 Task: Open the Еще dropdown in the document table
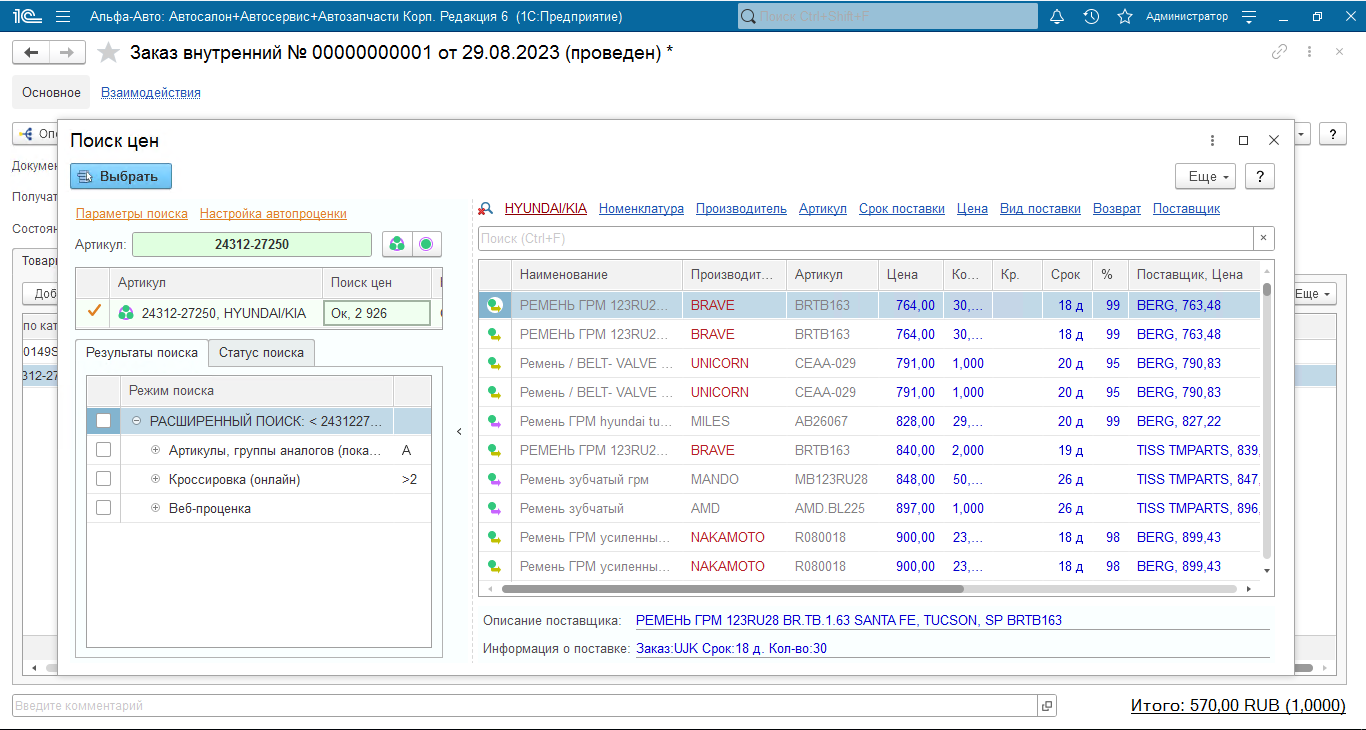point(1314,294)
